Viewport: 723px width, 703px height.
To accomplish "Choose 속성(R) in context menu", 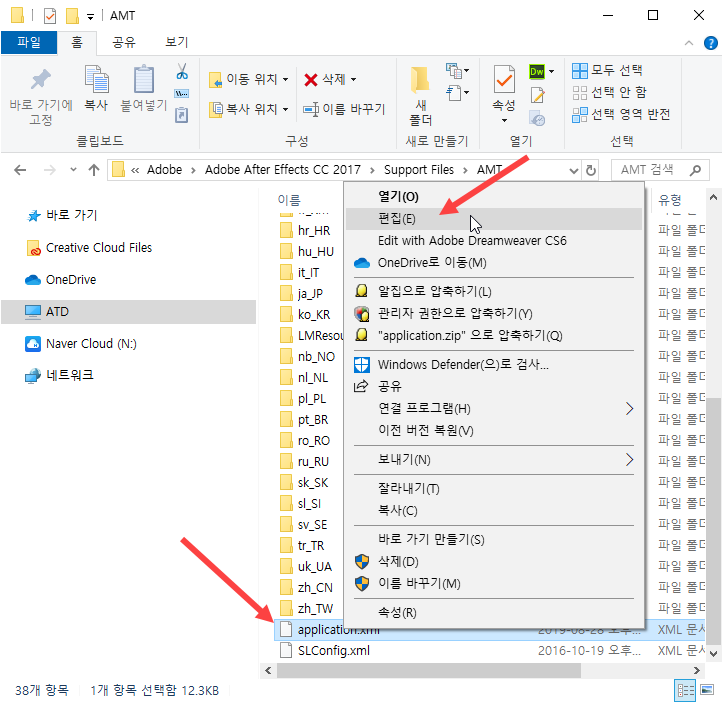I will [x=493, y=613].
